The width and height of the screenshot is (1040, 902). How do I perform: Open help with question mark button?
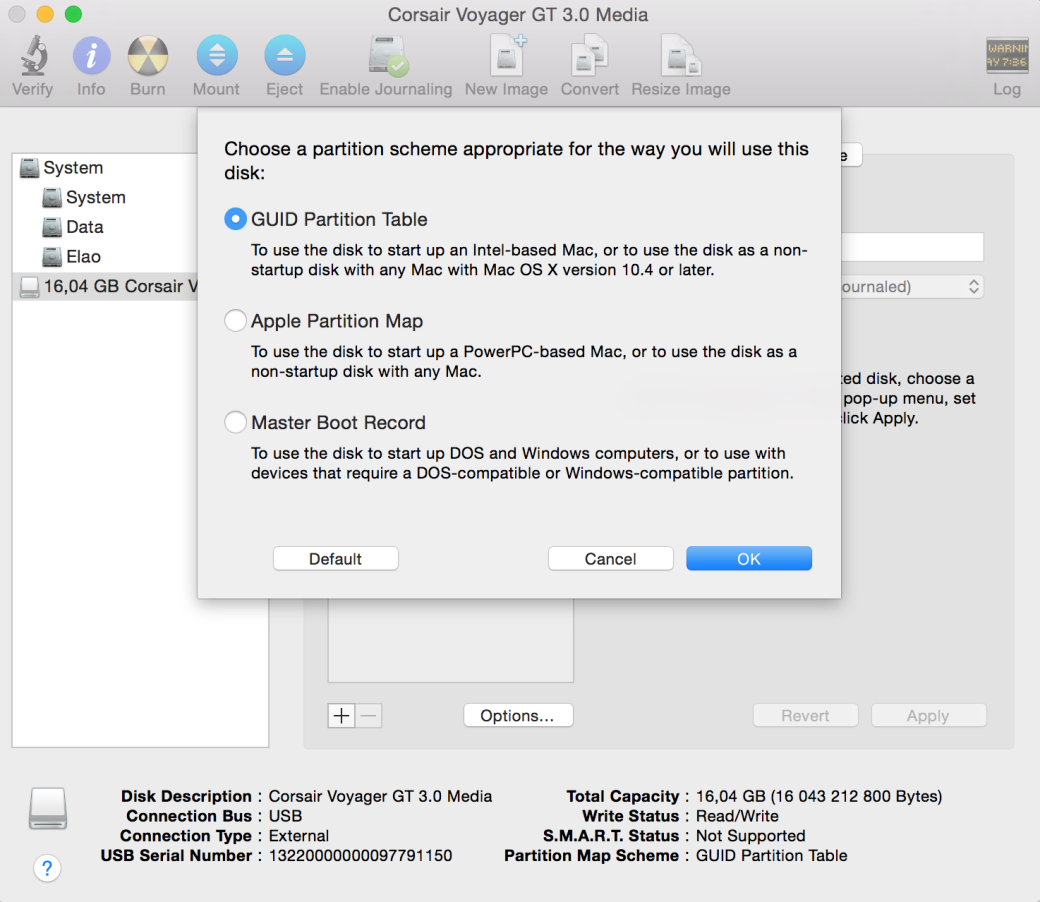point(47,868)
